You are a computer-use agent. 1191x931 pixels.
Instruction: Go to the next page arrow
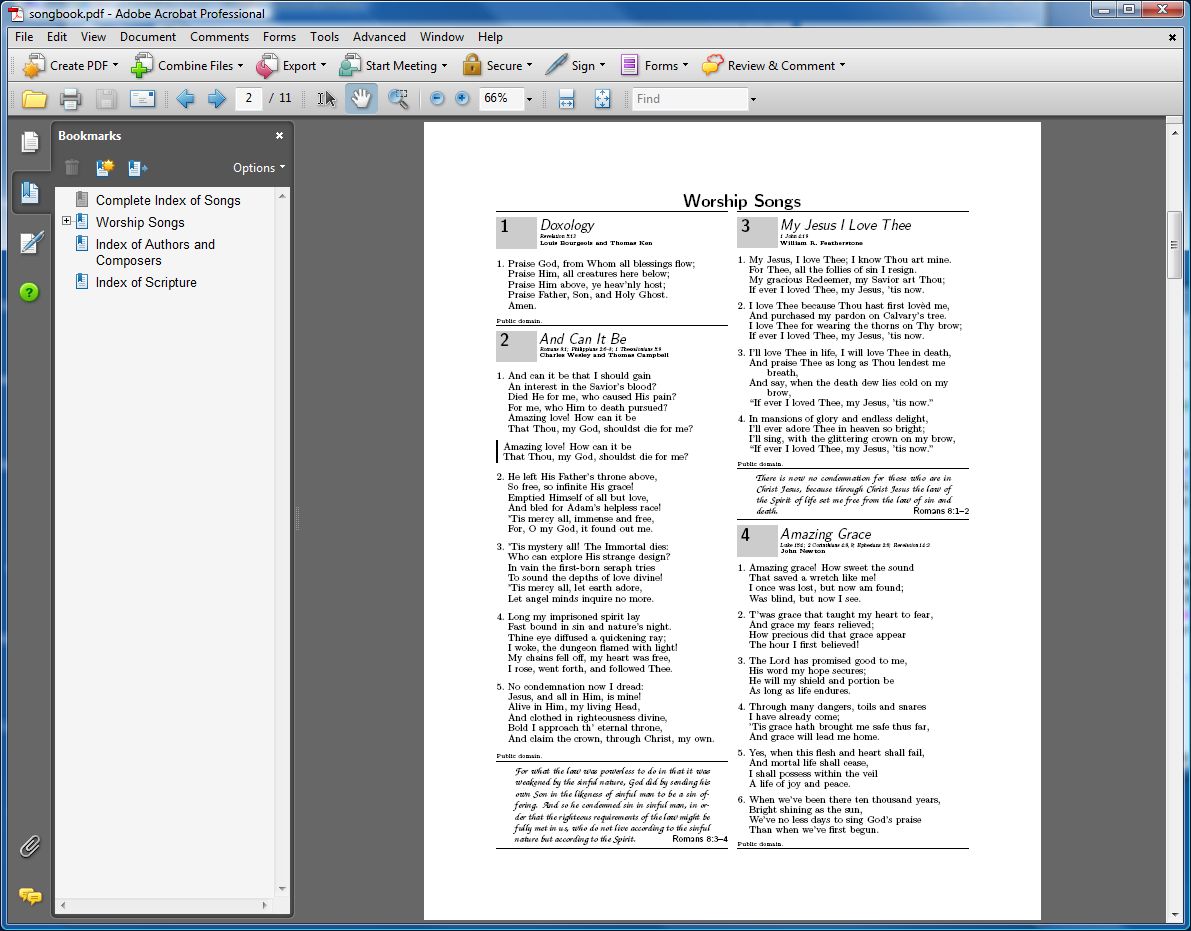tap(216, 99)
